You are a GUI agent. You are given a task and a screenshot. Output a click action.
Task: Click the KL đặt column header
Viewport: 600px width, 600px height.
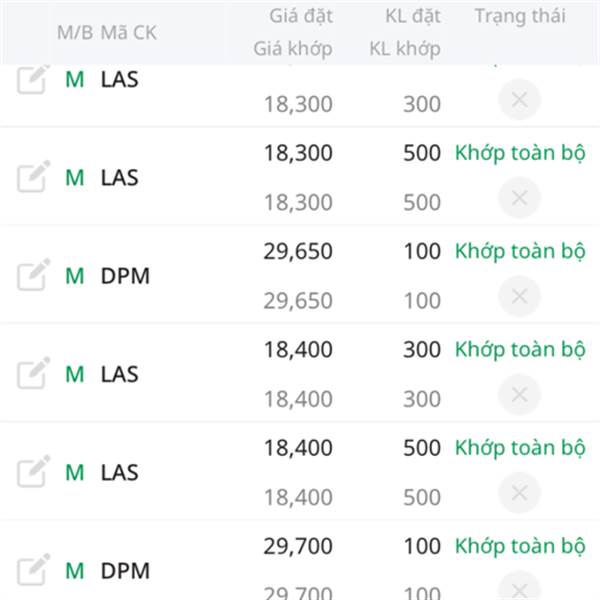412,16
